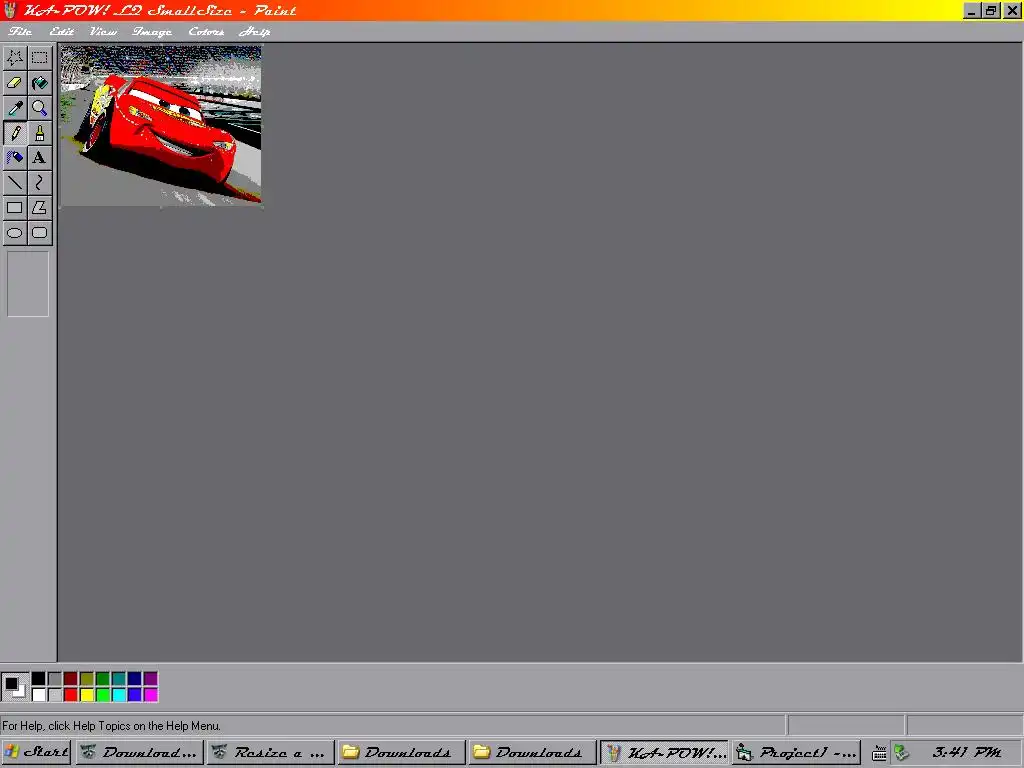The width and height of the screenshot is (1024, 768).
Task: Pick the olive palette color
Action: (x=87, y=679)
